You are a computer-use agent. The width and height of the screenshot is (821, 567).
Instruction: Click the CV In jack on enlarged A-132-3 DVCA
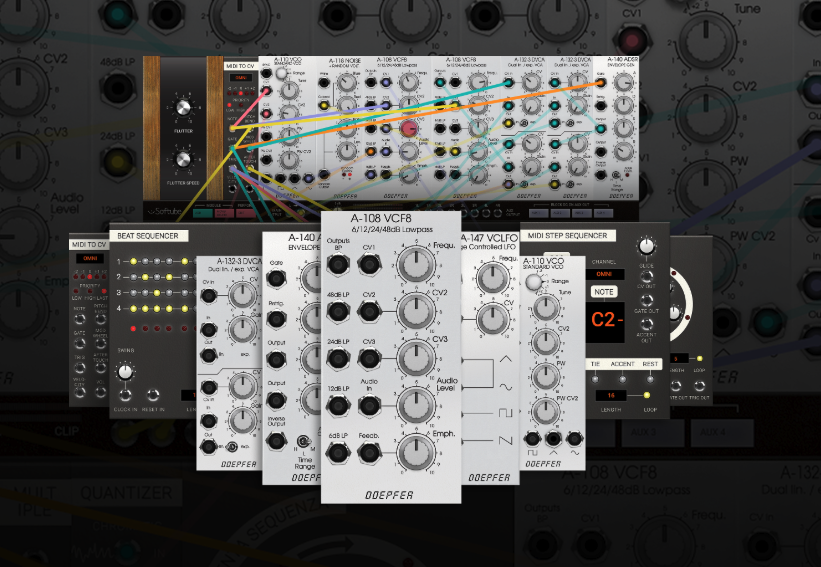pyautogui.click(x=209, y=296)
